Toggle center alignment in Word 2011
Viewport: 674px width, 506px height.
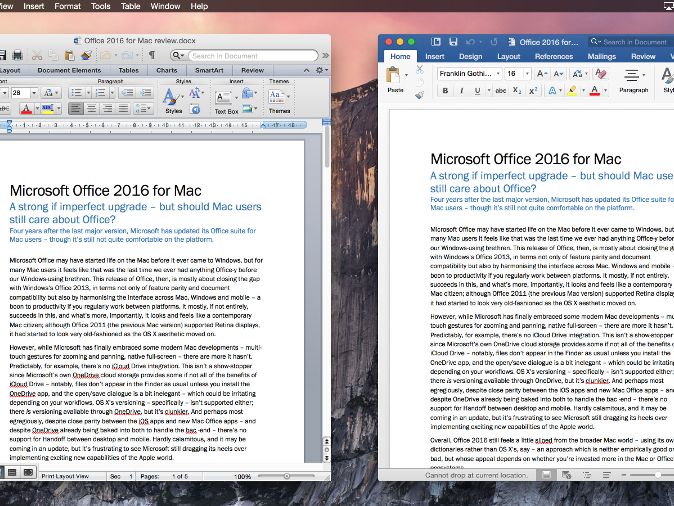point(92,109)
